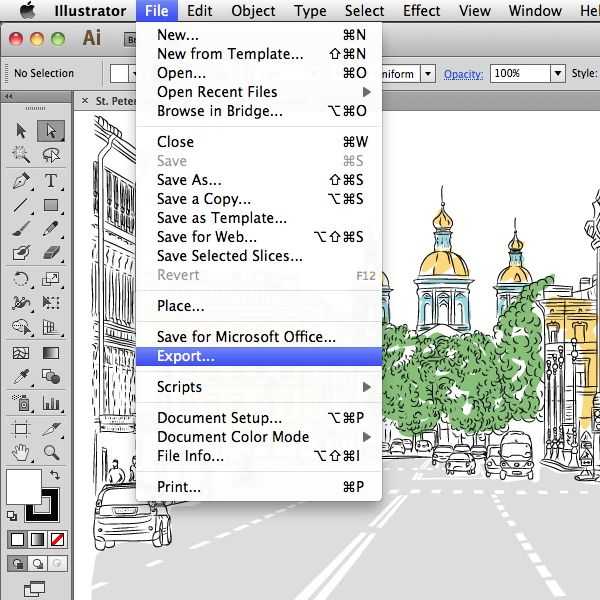The height and width of the screenshot is (600, 600).
Task: Select the Perspective Grid tool
Action: point(51,327)
